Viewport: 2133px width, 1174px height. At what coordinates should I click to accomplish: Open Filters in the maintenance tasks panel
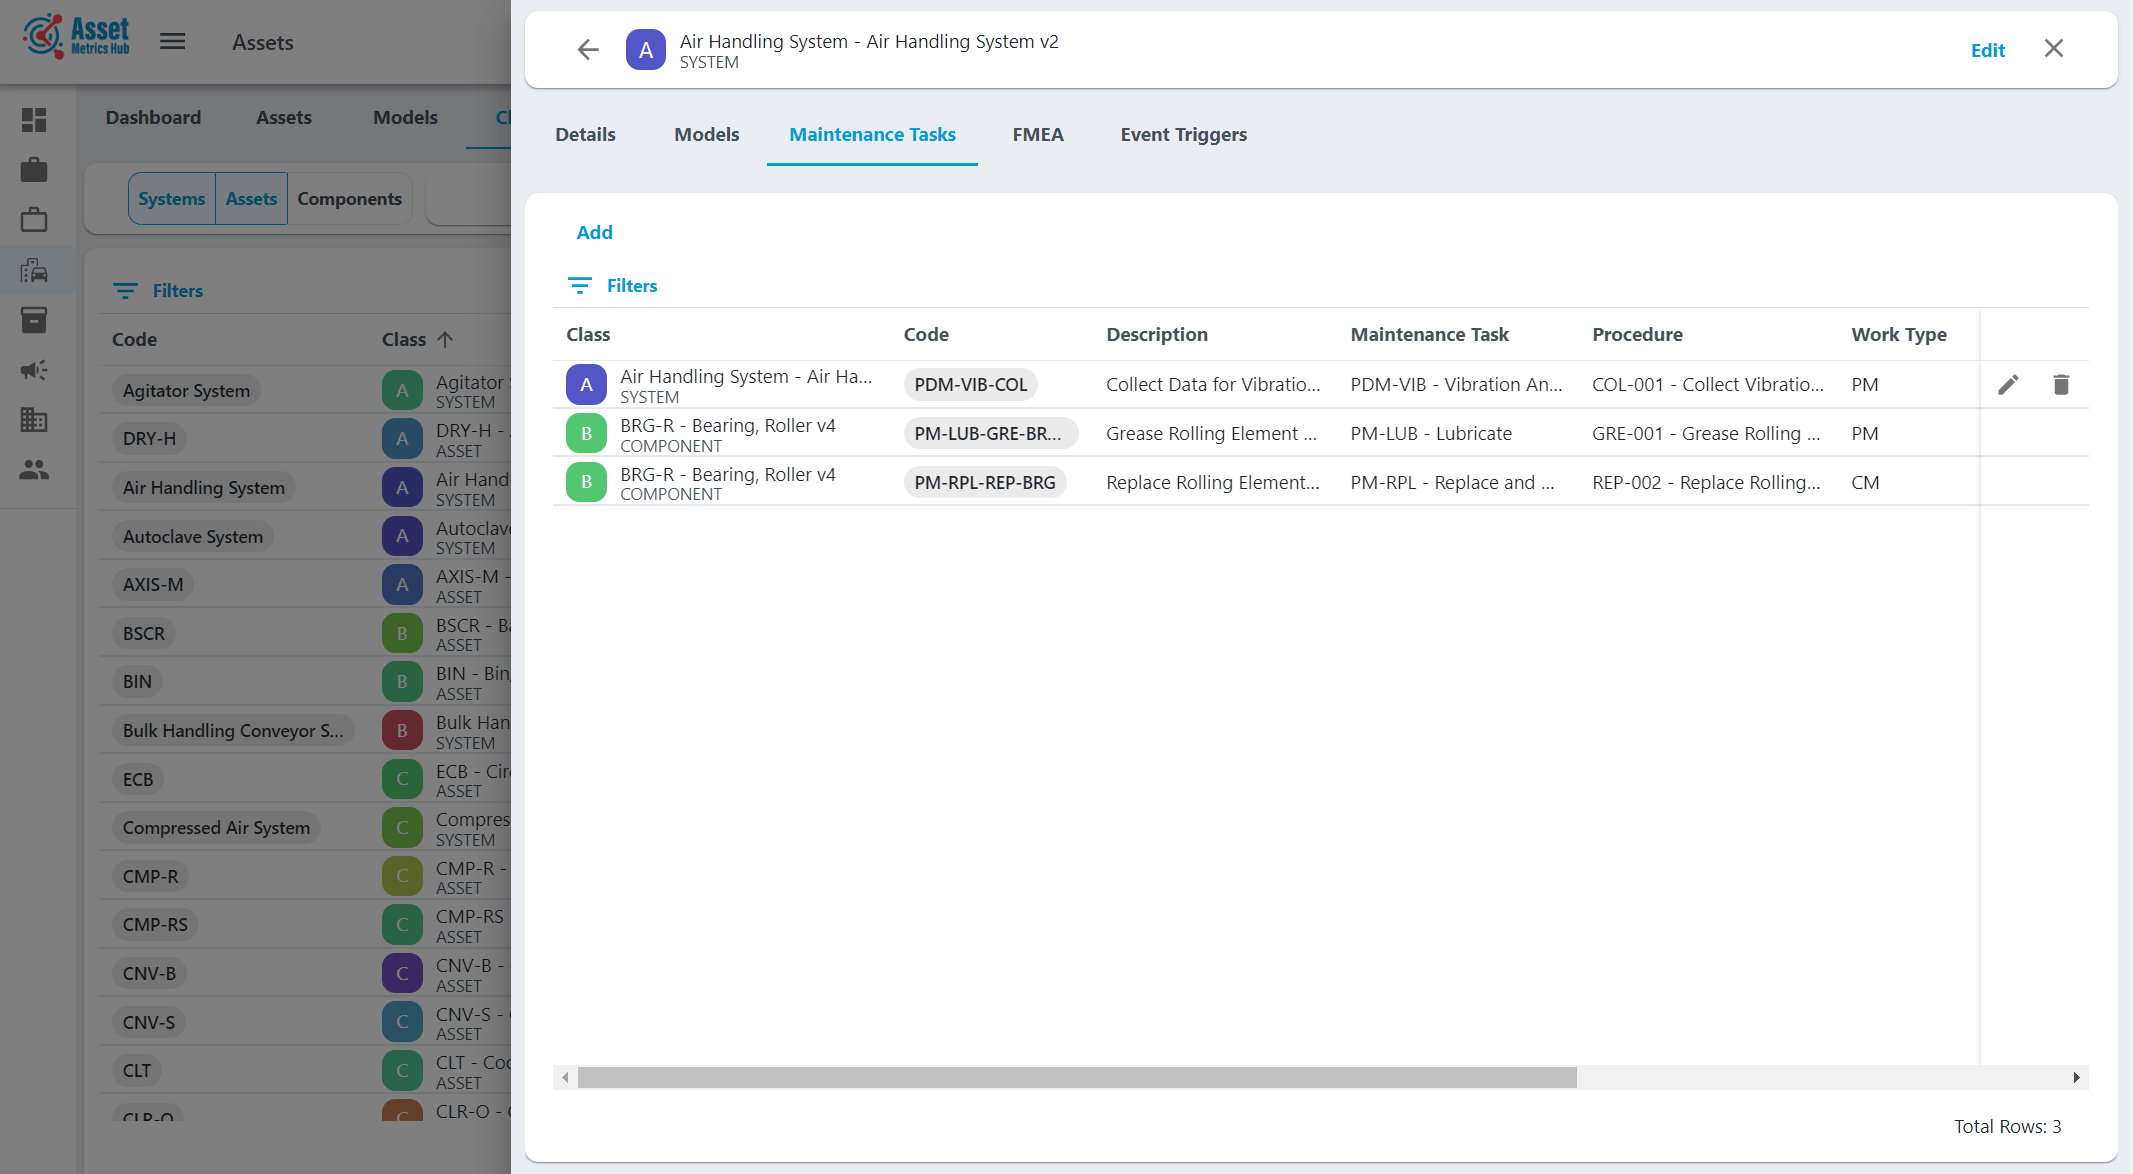612,285
